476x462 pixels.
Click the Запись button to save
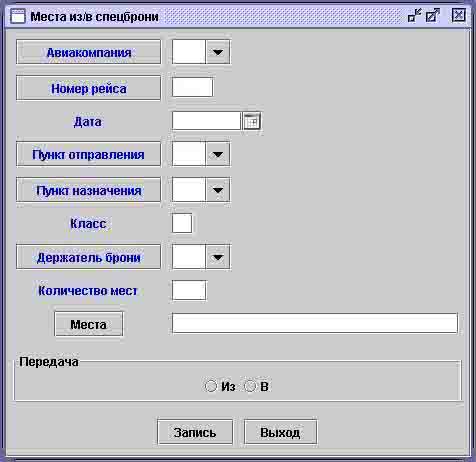tap(195, 432)
